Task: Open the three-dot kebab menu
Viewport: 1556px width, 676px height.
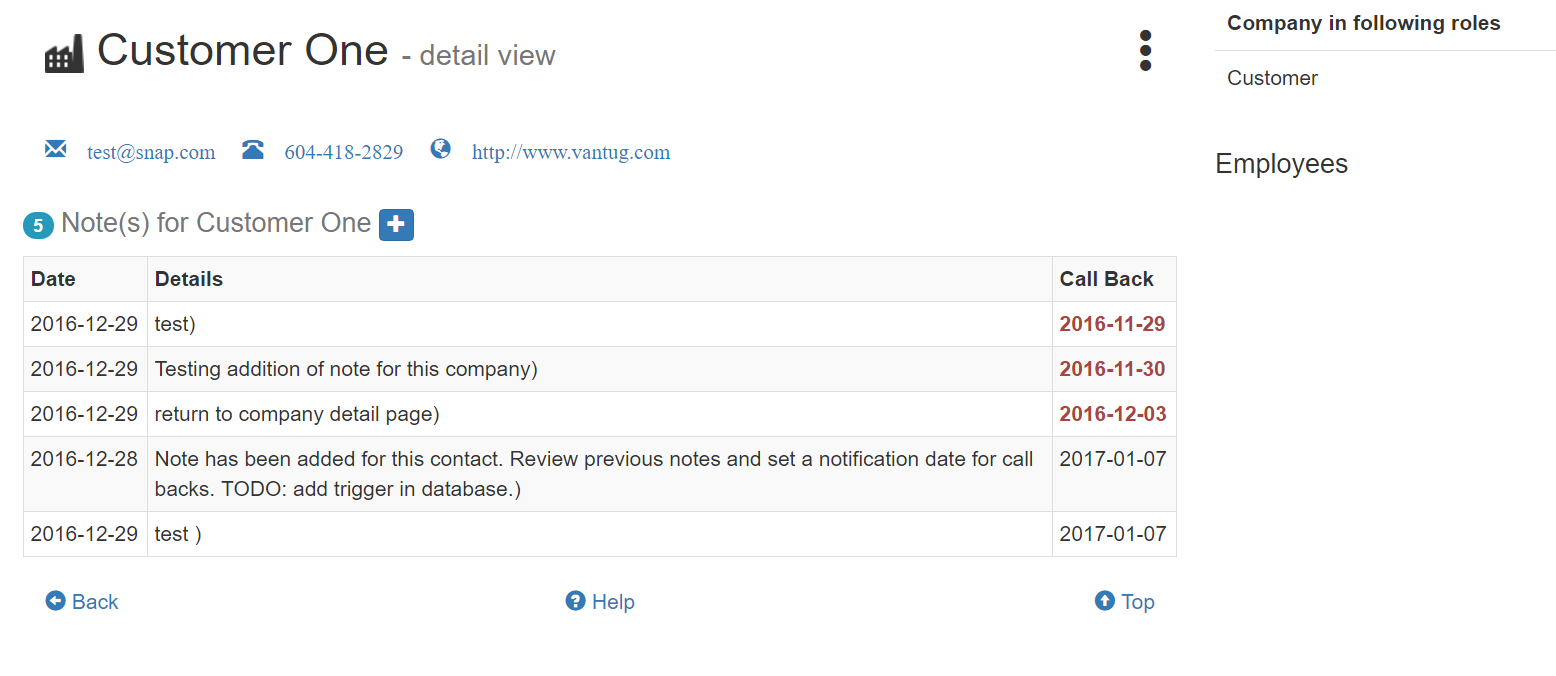Action: 1145,50
